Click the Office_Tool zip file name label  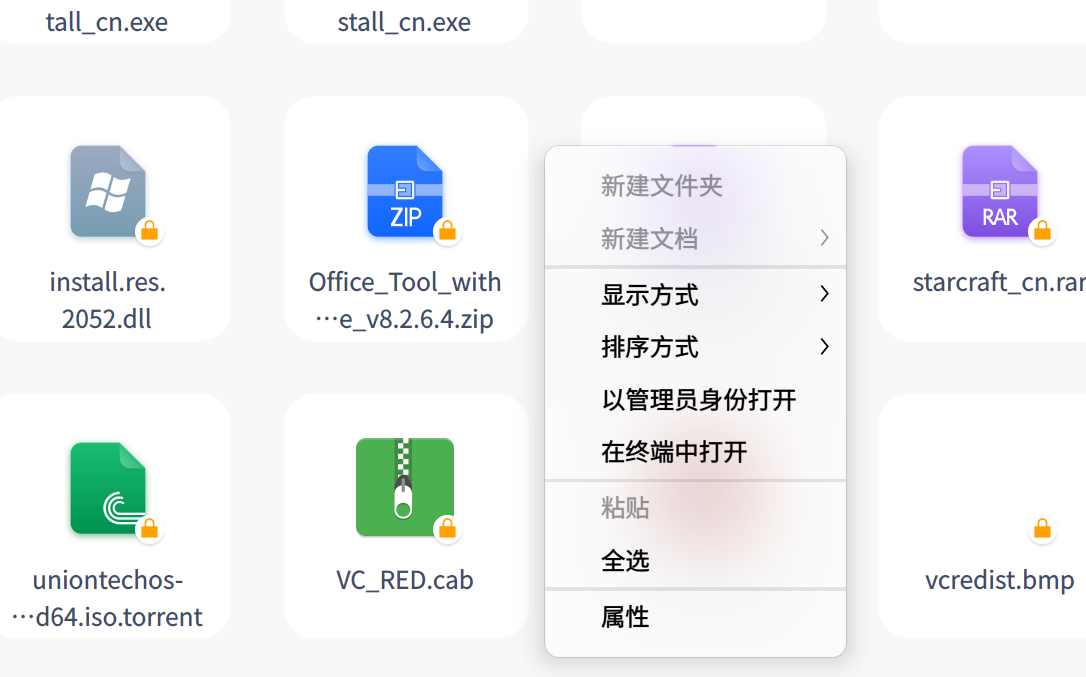pyautogui.click(x=404, y=301)
